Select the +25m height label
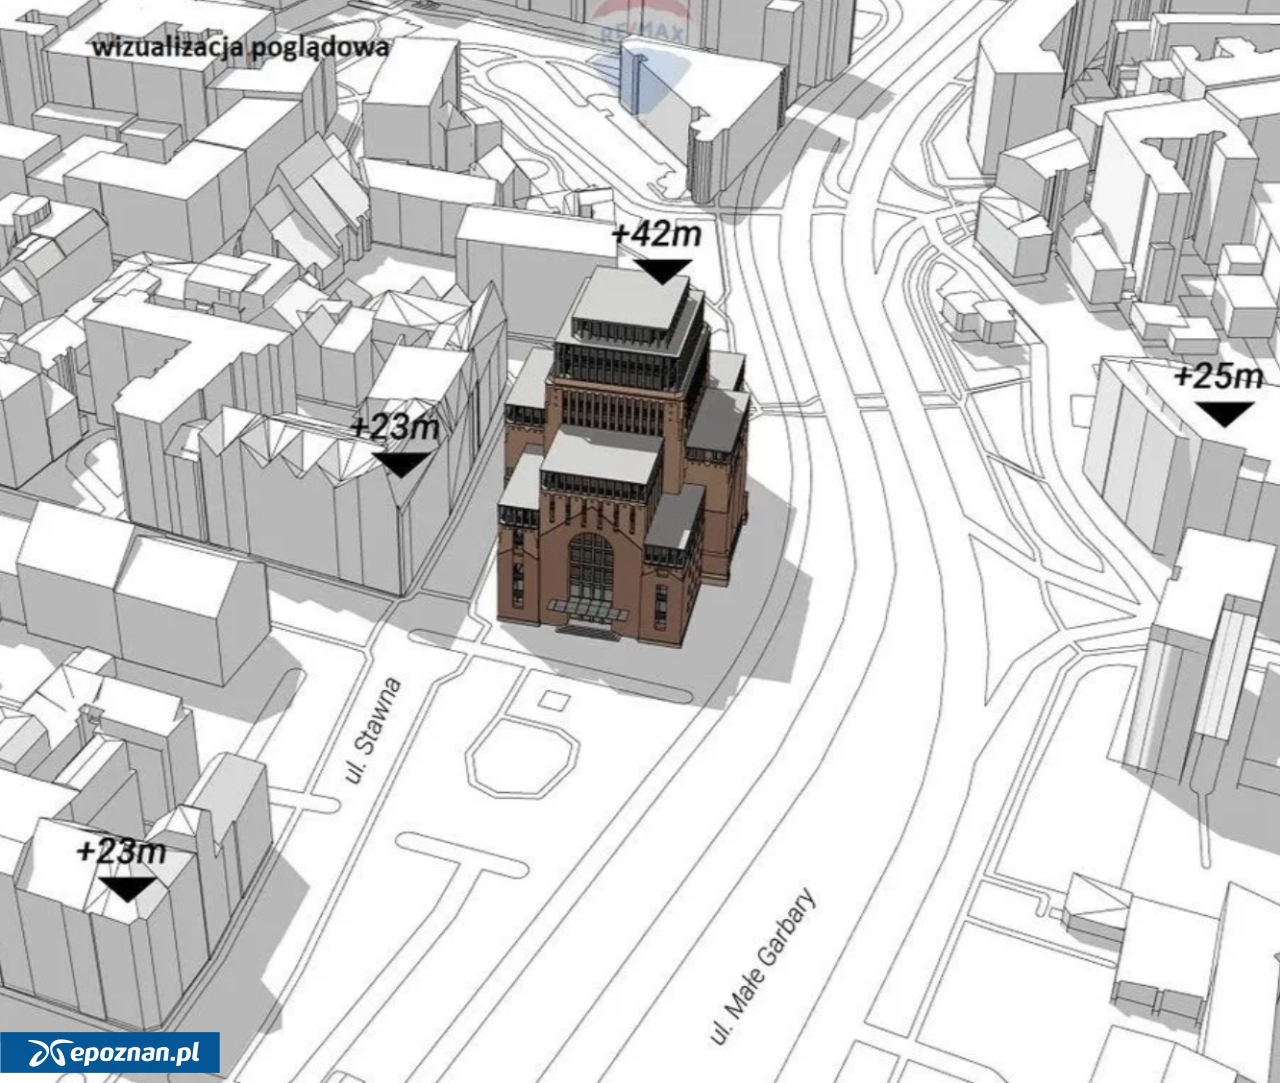Image resolution: width=1280 pixels, height=1083 pixels. tap(1218, 377)
